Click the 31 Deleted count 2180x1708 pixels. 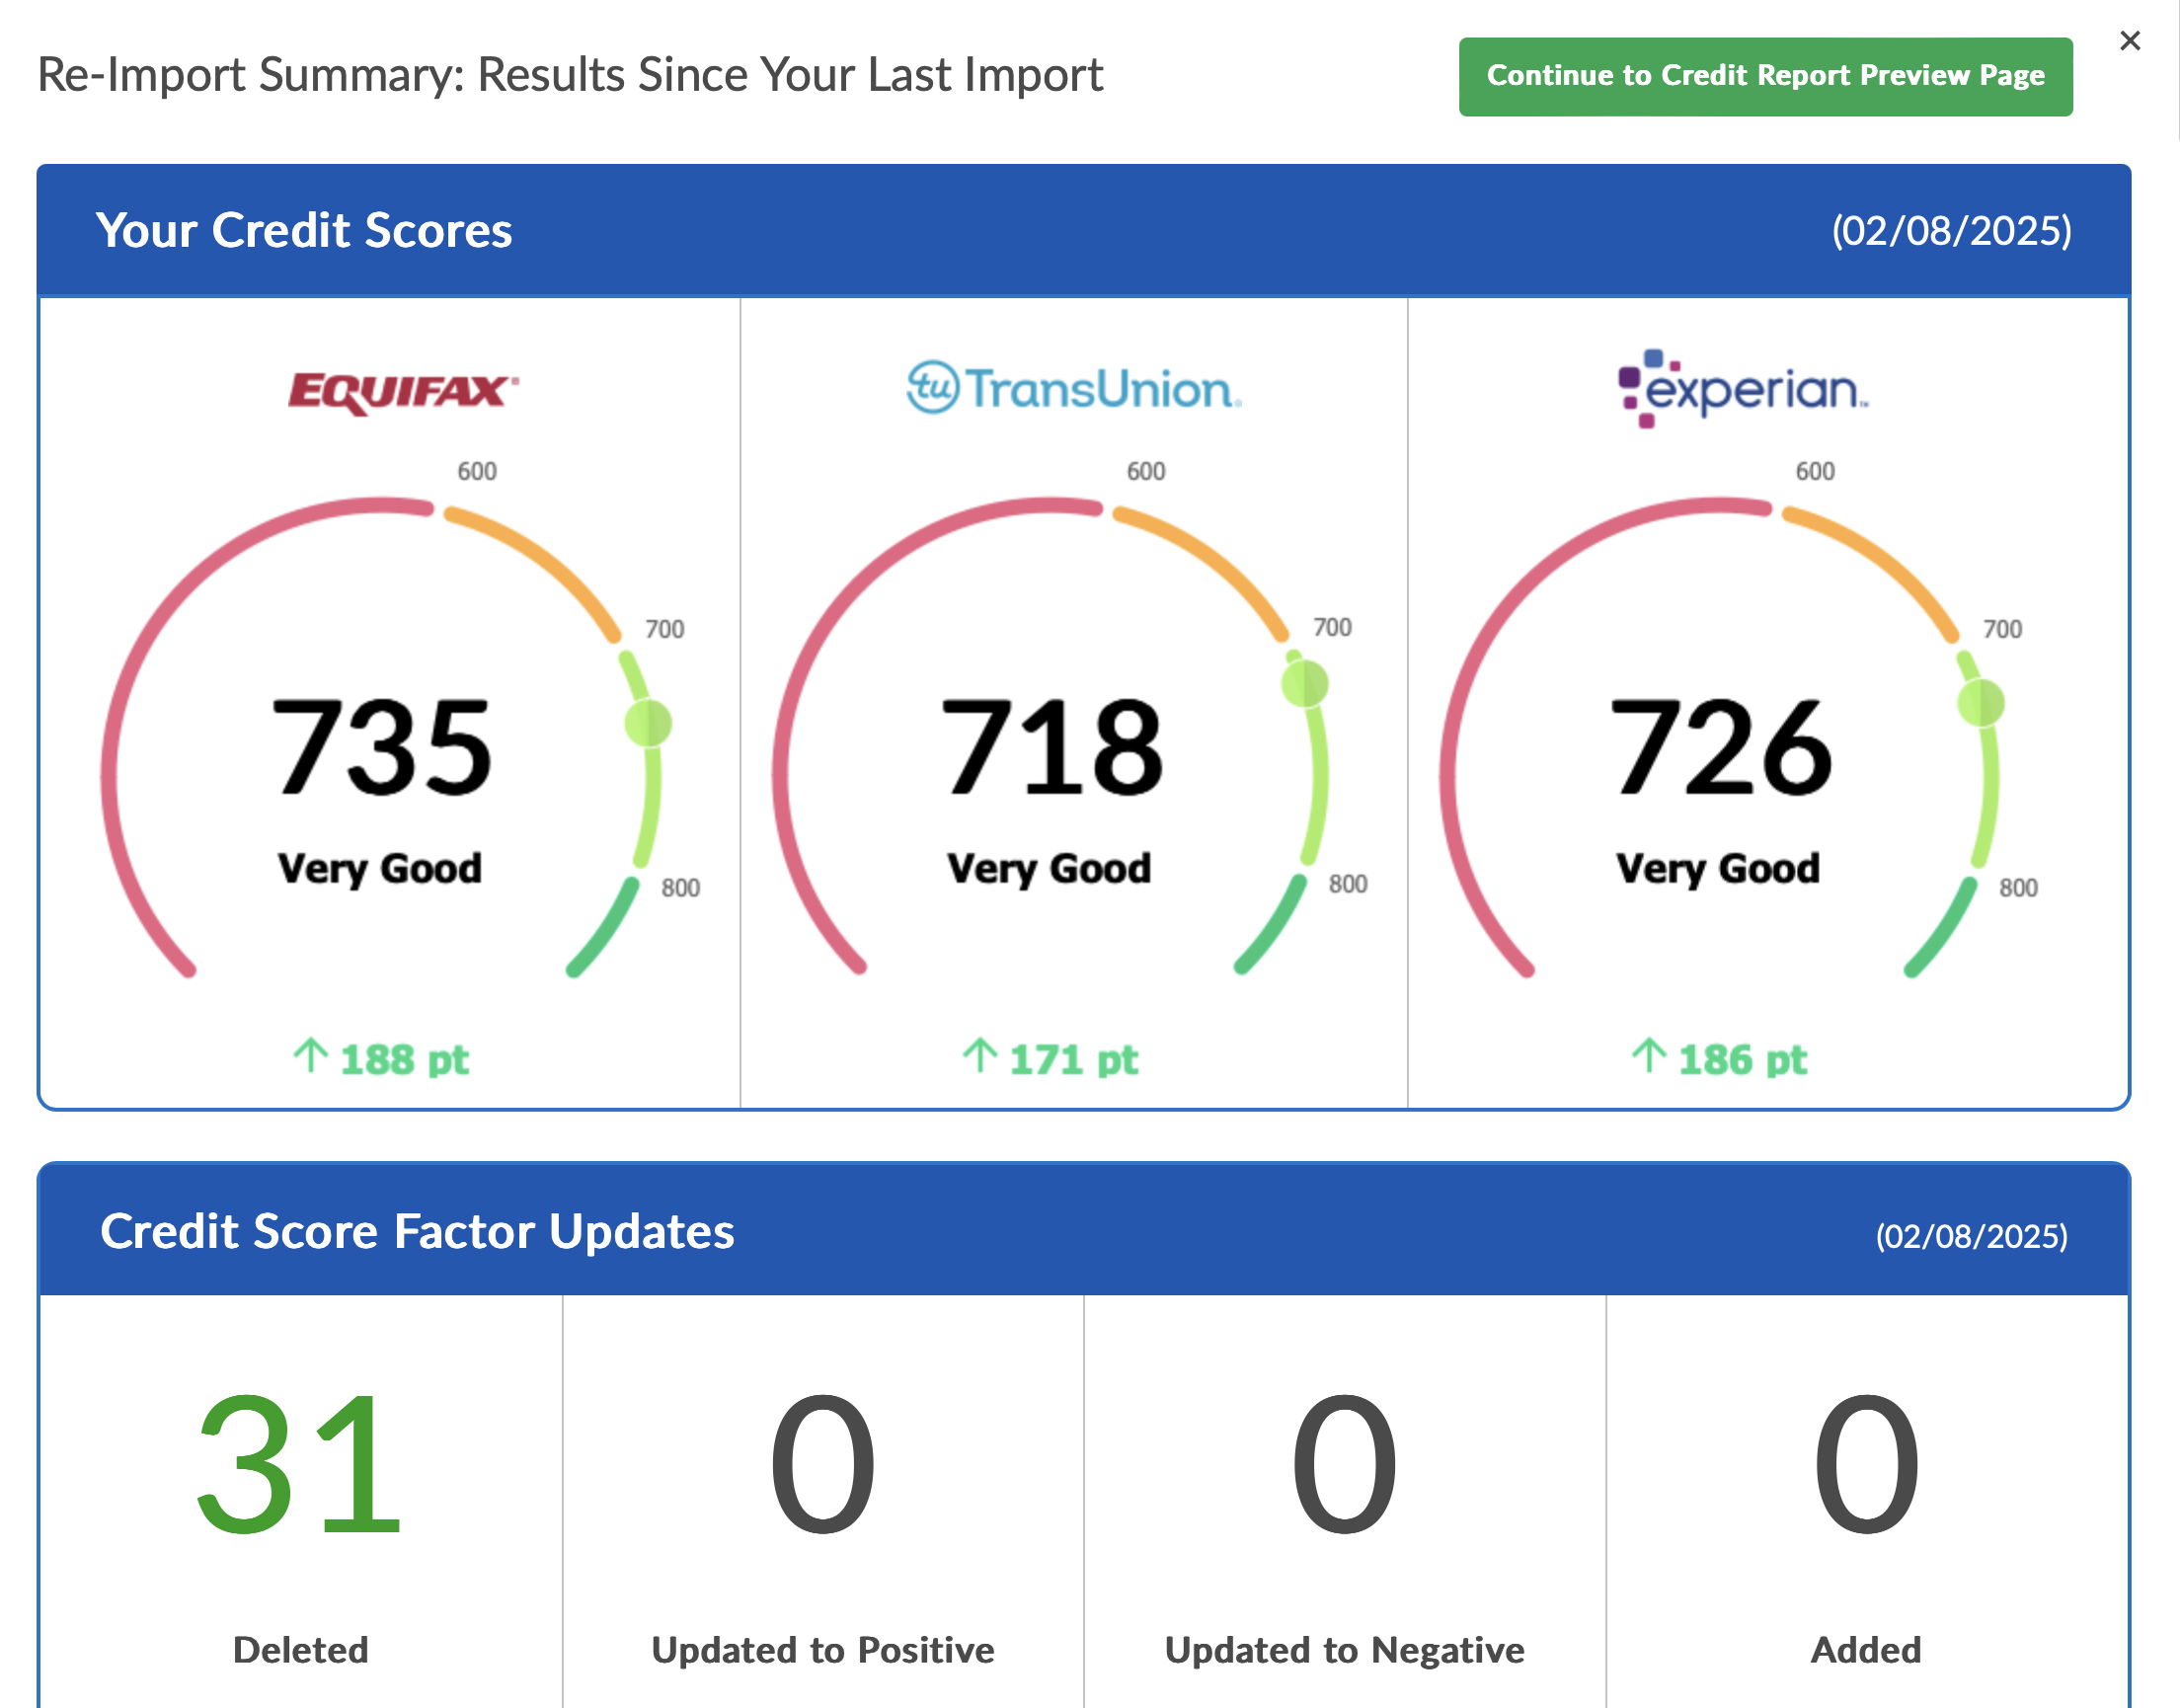(x=299, y=1465)
